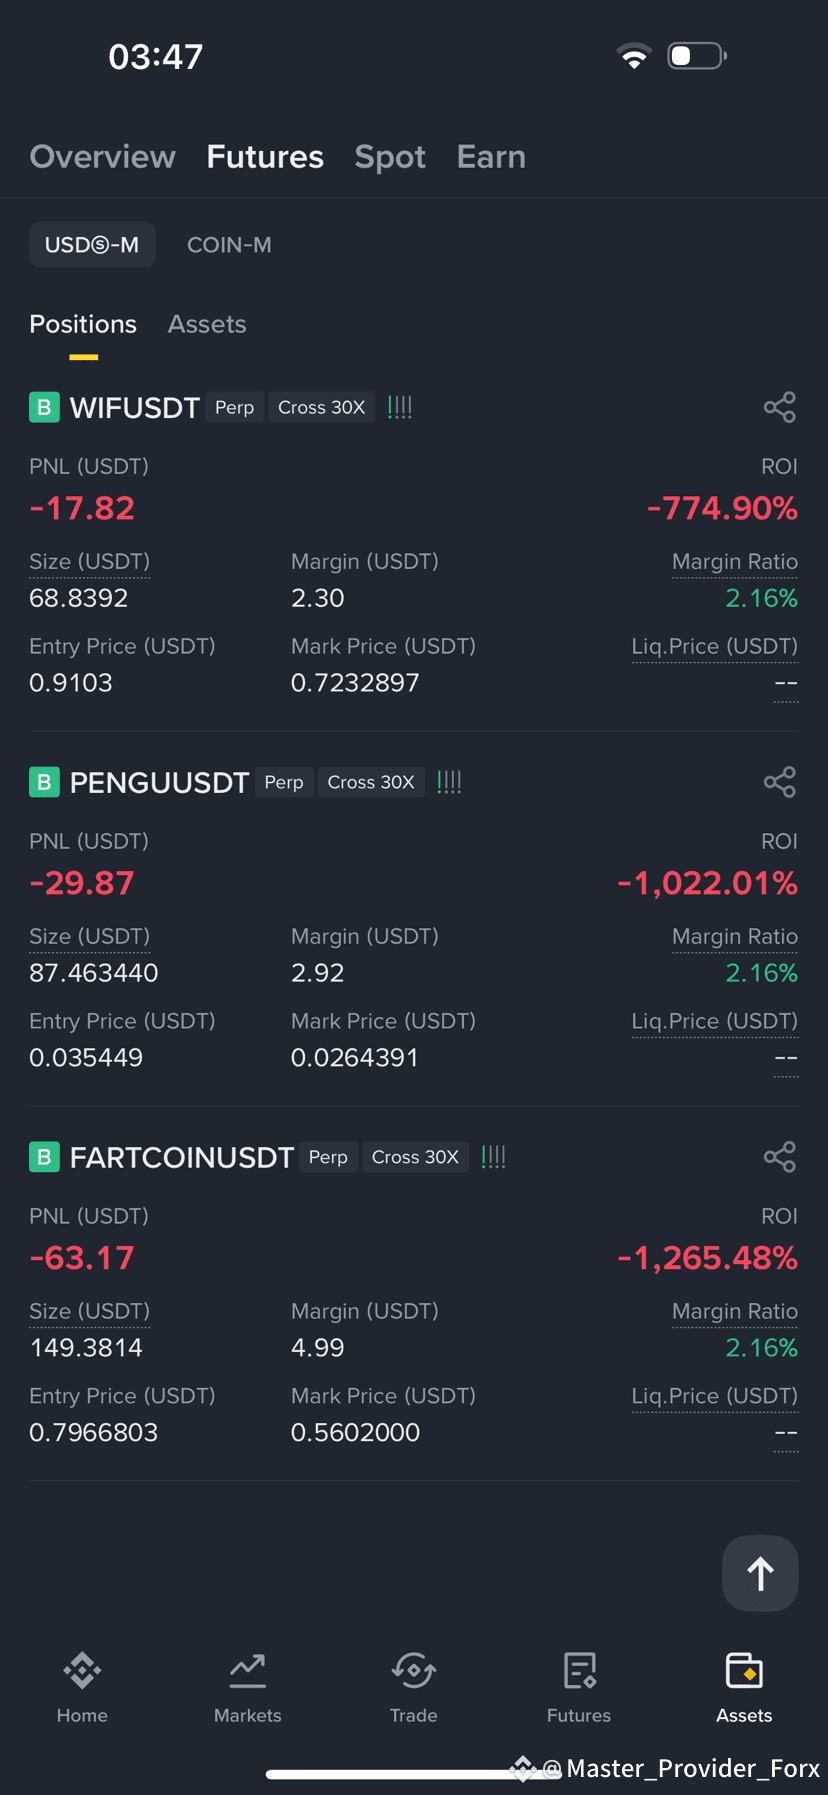Viewport: 828px width, 1795px height.
Task: Open the FARTCOINUSDT Cross 30X margin setting
Action: click(415, 1157)
